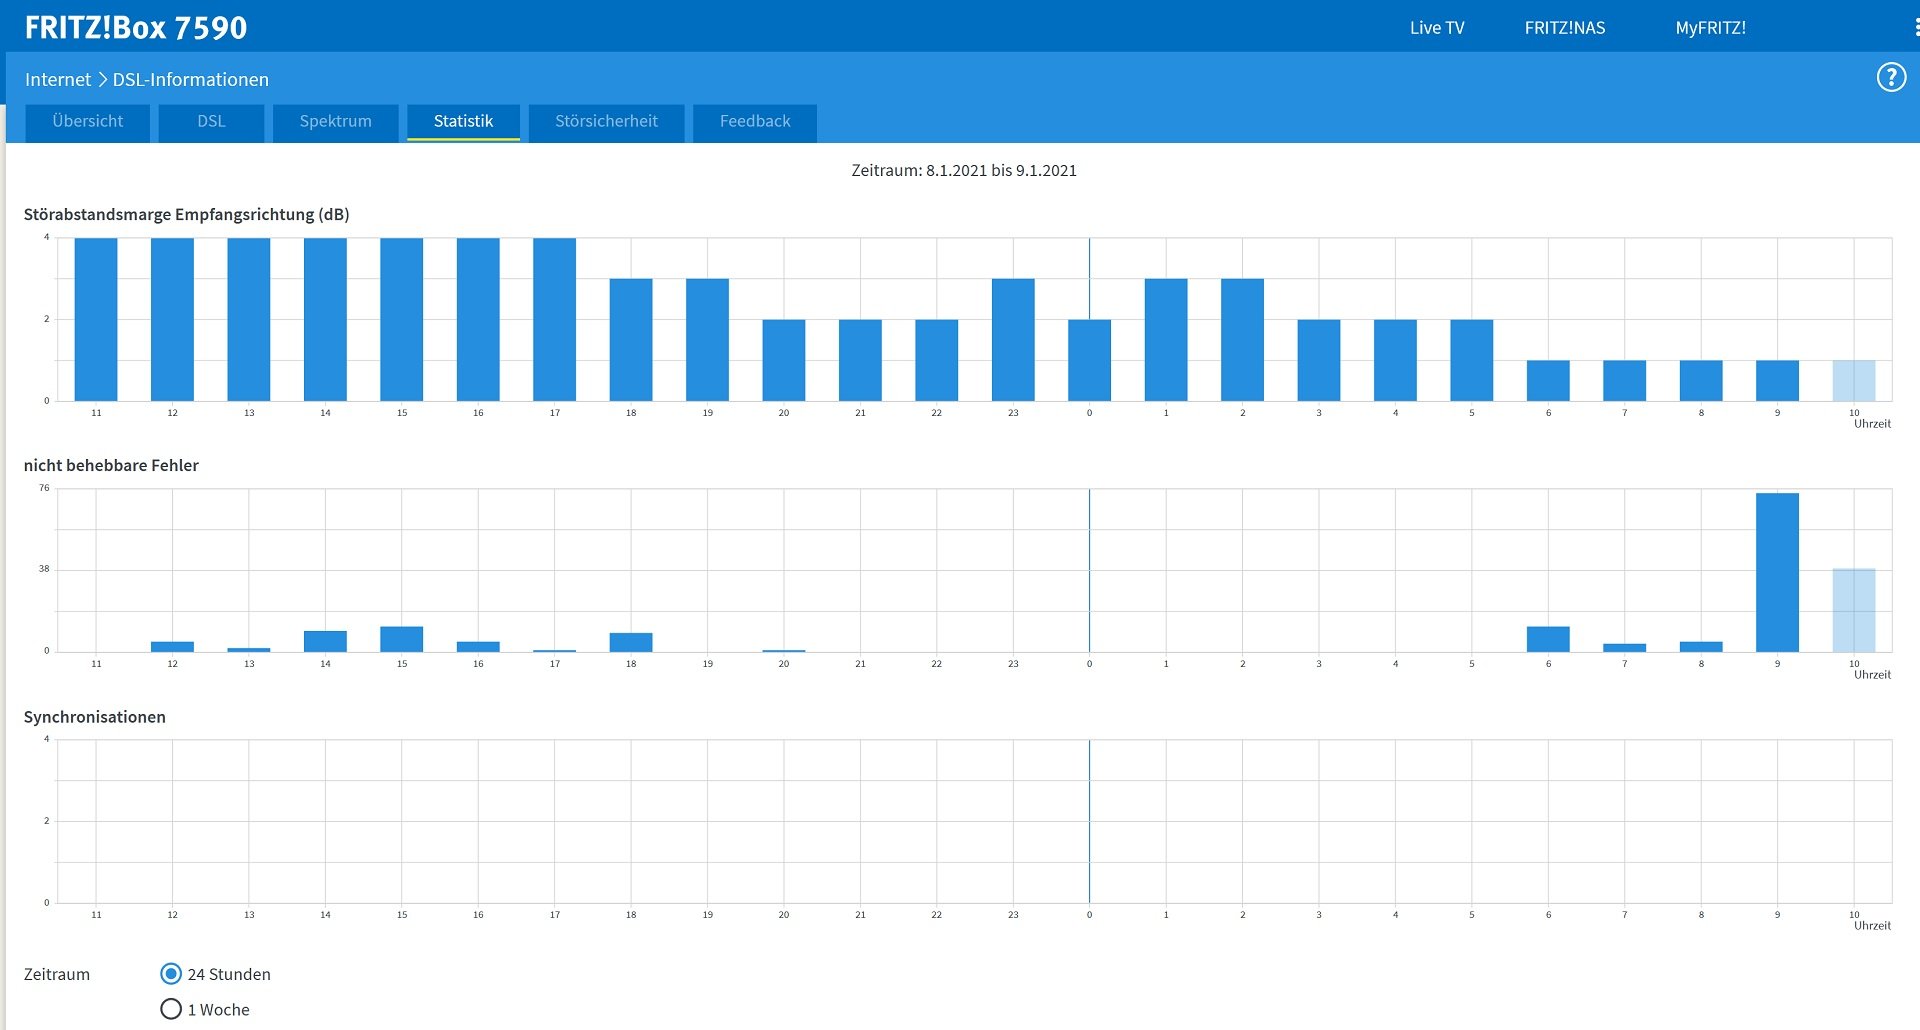Go to the Feedback tab
1920x1030 pixels.
pyautogui.click(x=755, y=122)
